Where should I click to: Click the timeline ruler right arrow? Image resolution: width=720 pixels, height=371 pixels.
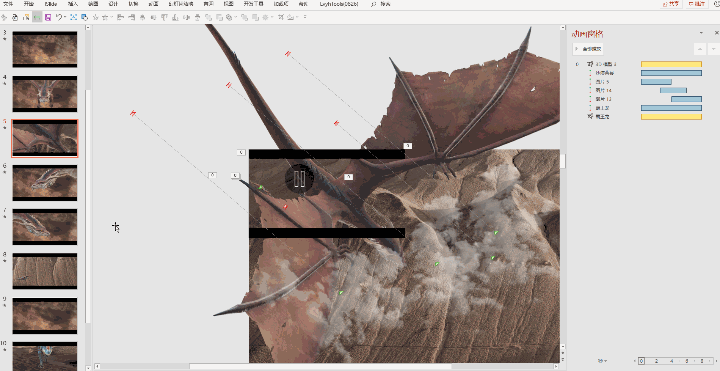(x=715, y=361)
